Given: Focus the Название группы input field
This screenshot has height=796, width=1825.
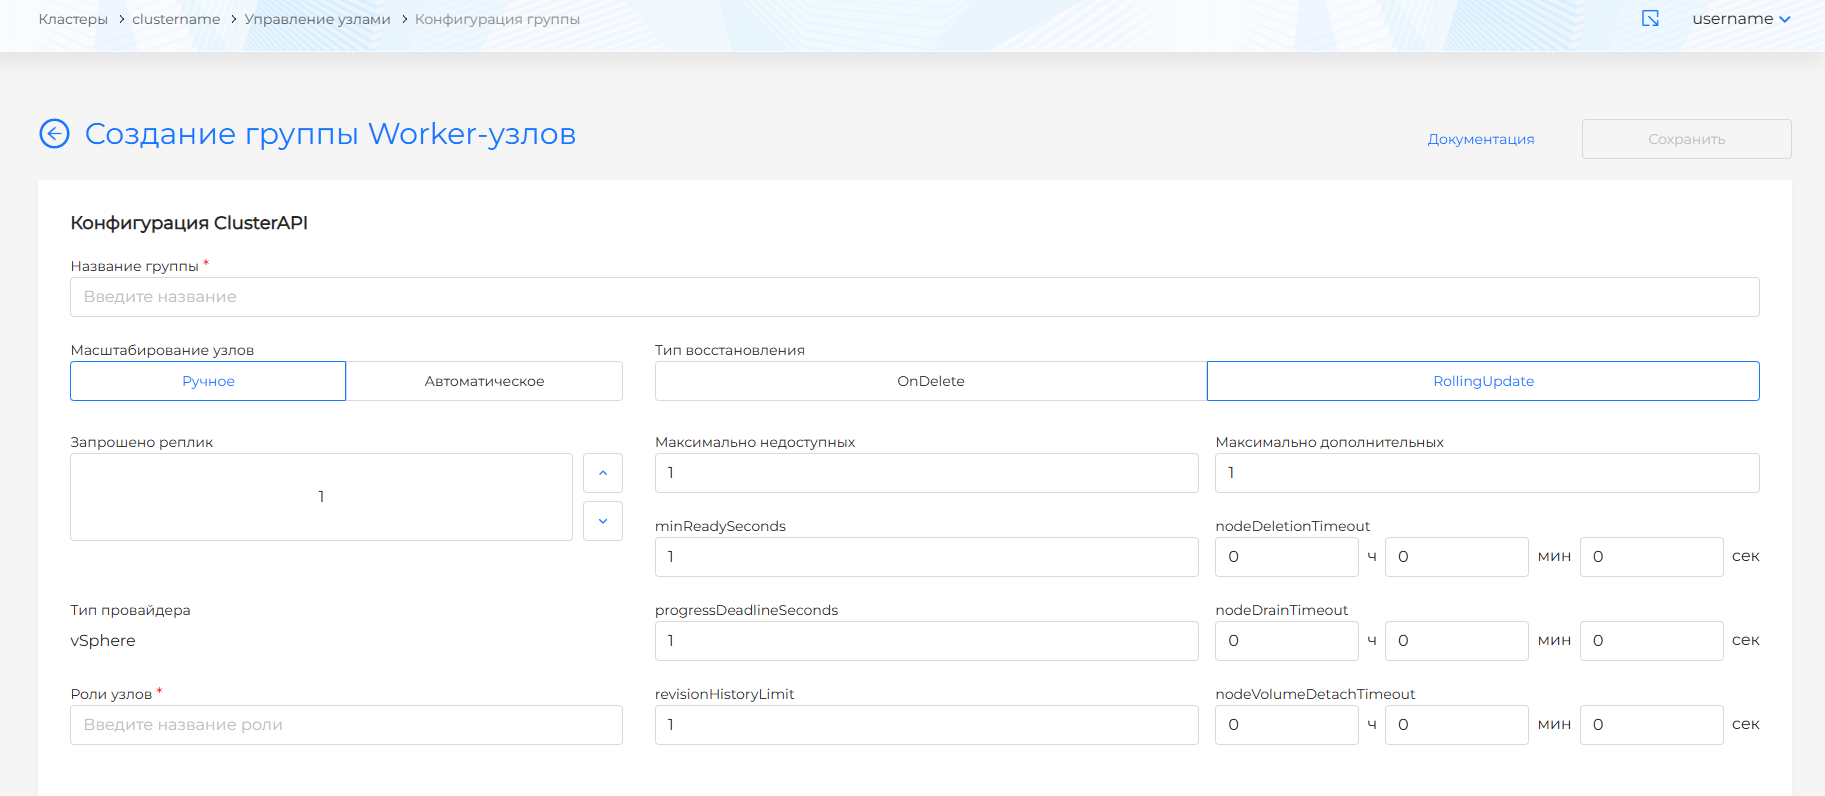Looking at the screenshot, I should click(x=914, y=297).
